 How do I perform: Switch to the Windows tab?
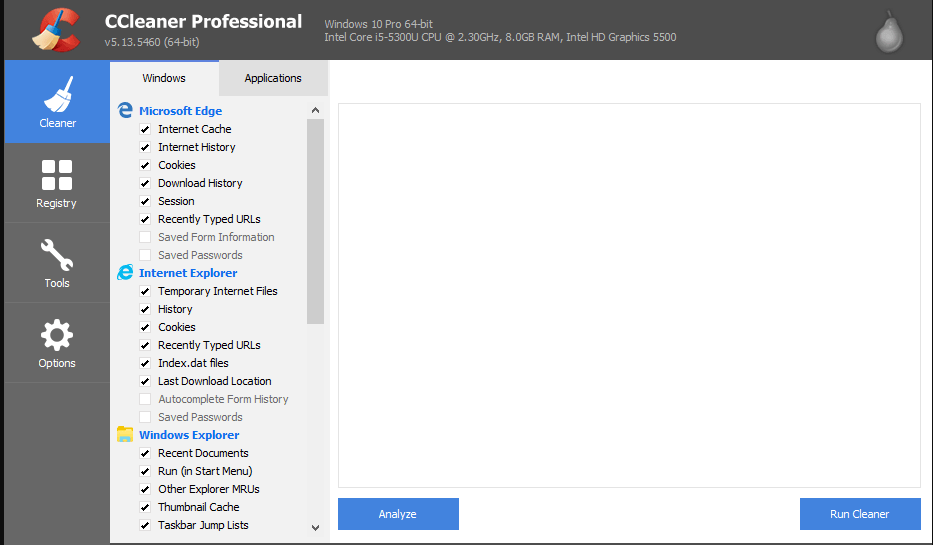[164, 78]
